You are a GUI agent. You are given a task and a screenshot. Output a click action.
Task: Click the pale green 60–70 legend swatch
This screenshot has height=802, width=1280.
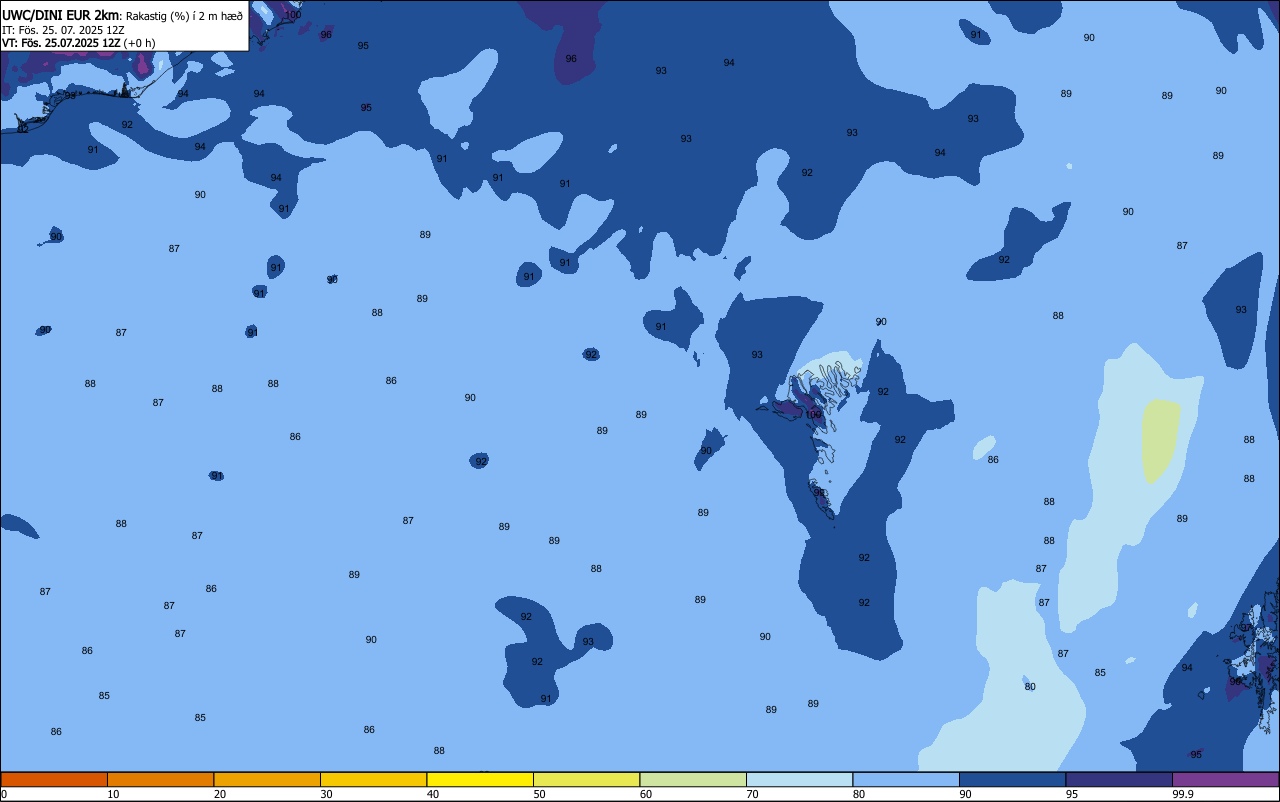(x=693, y=779)
